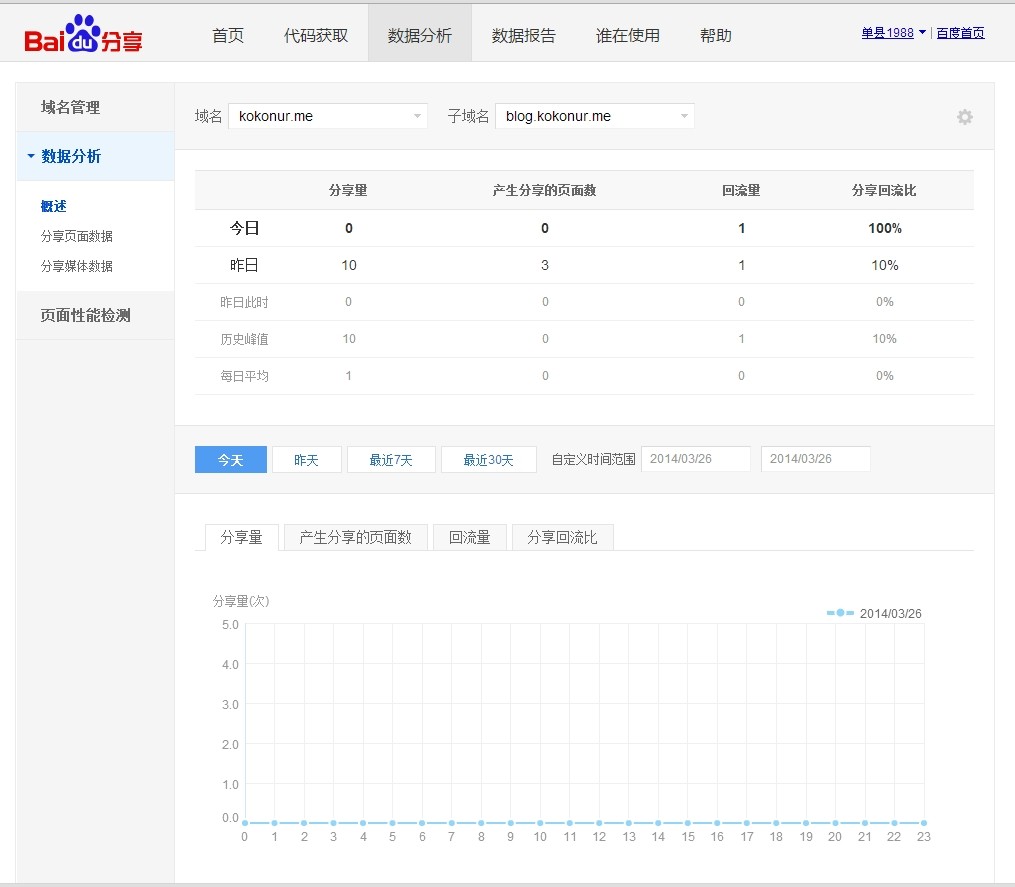1015x887 pixels.
Task: Click the 分享量(次) axis label
Action: tap(241, 601)
